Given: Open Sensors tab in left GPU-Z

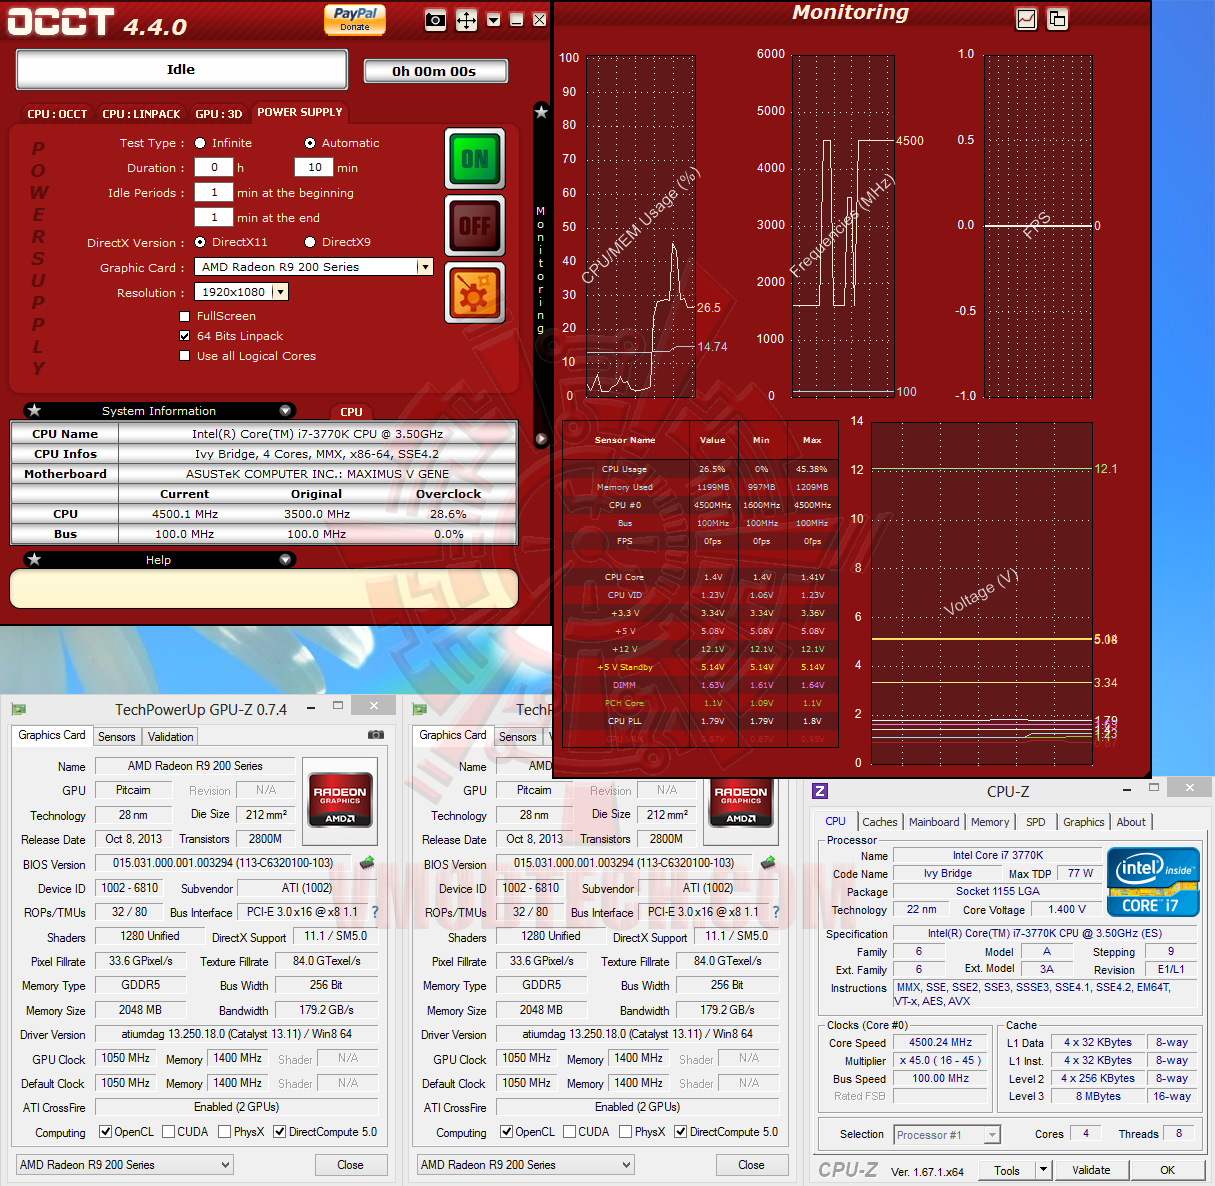Looking at the screenshot, I should pyautogui.click(x=117, y=737).
